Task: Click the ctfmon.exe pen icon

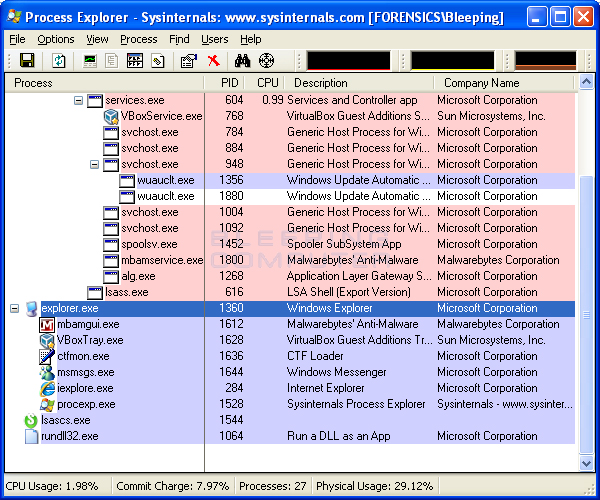Action: (x=47, y=357)
